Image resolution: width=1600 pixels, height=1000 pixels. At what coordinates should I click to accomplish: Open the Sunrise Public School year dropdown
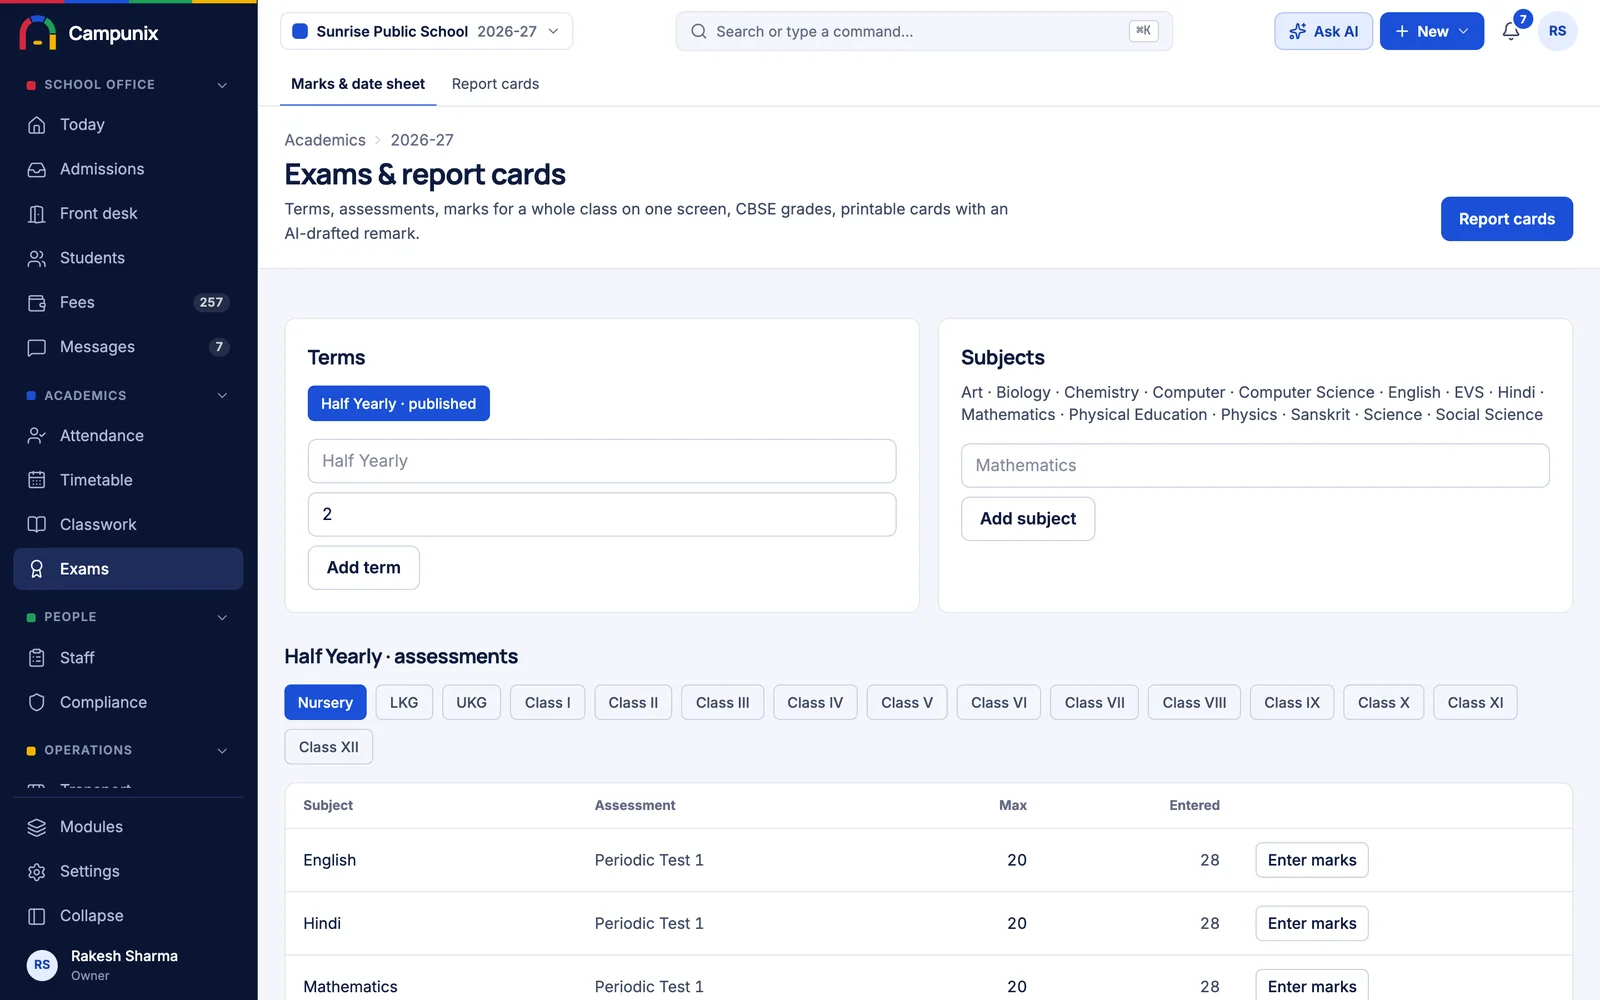(x=426, y=31)
